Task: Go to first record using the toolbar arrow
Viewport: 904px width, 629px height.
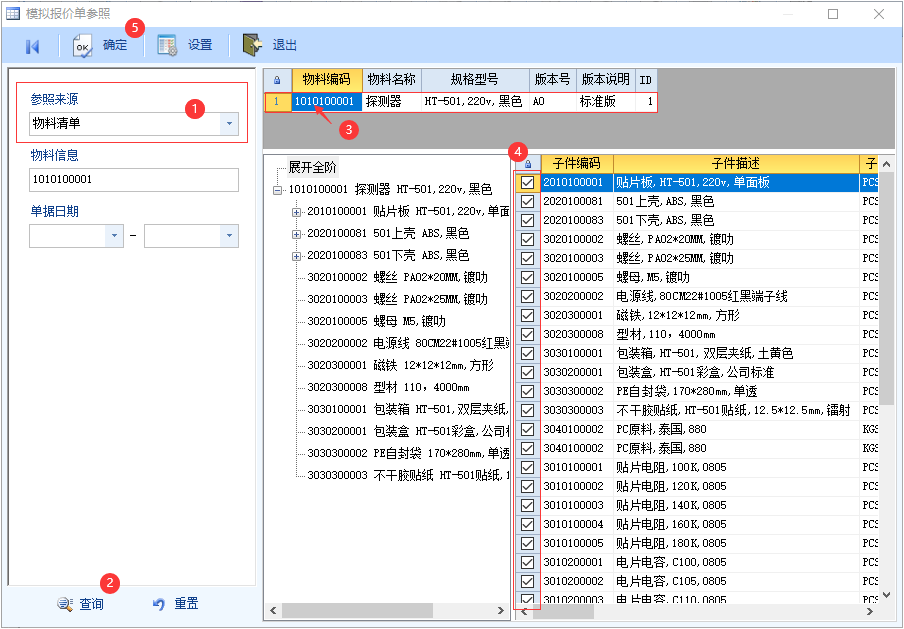Action: [x=33, y=46]
